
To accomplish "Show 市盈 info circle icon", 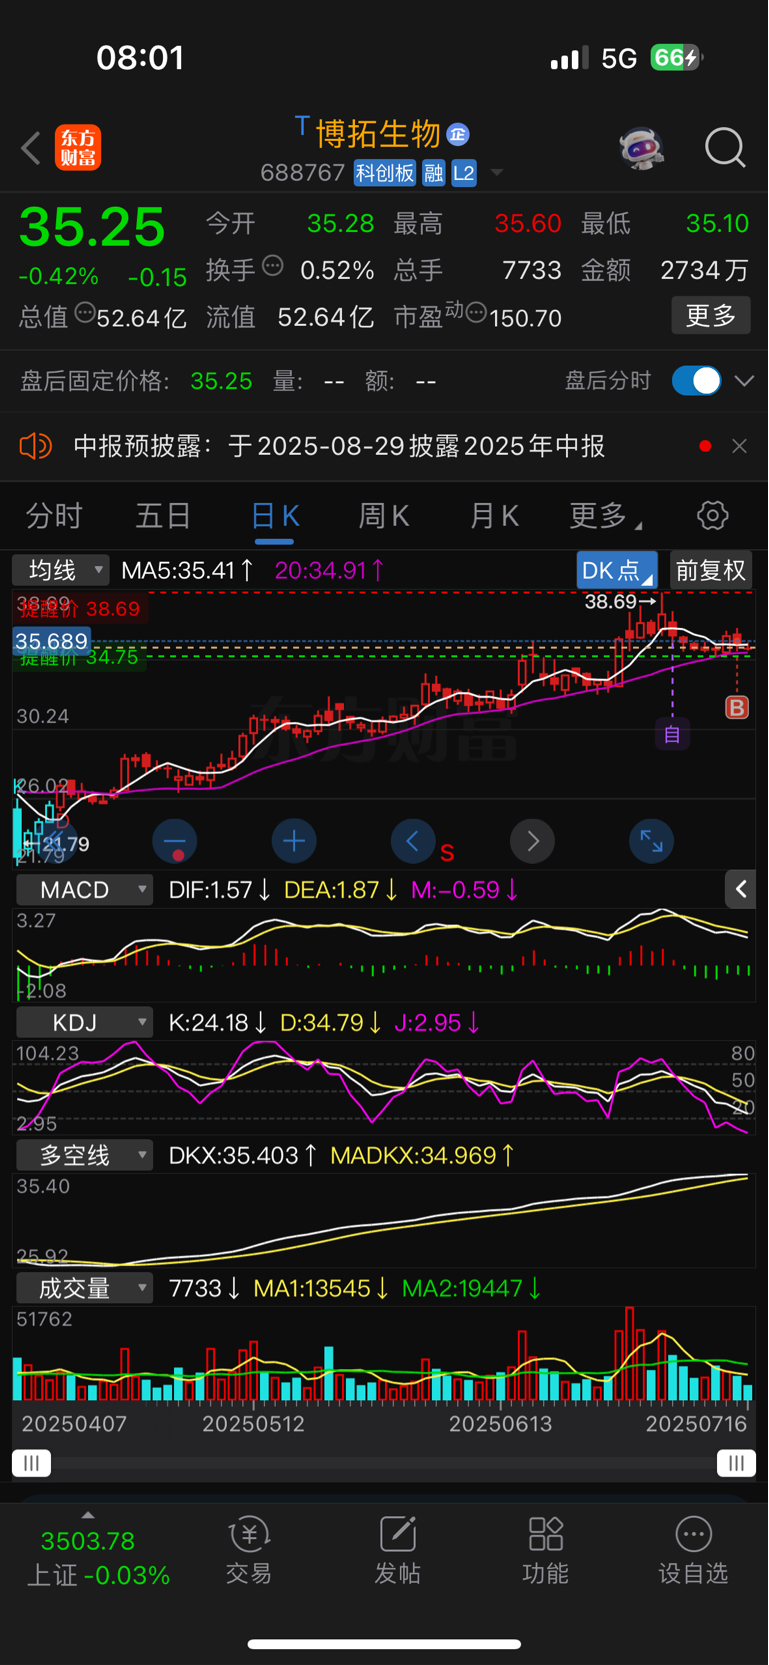I will coord(476,313).
